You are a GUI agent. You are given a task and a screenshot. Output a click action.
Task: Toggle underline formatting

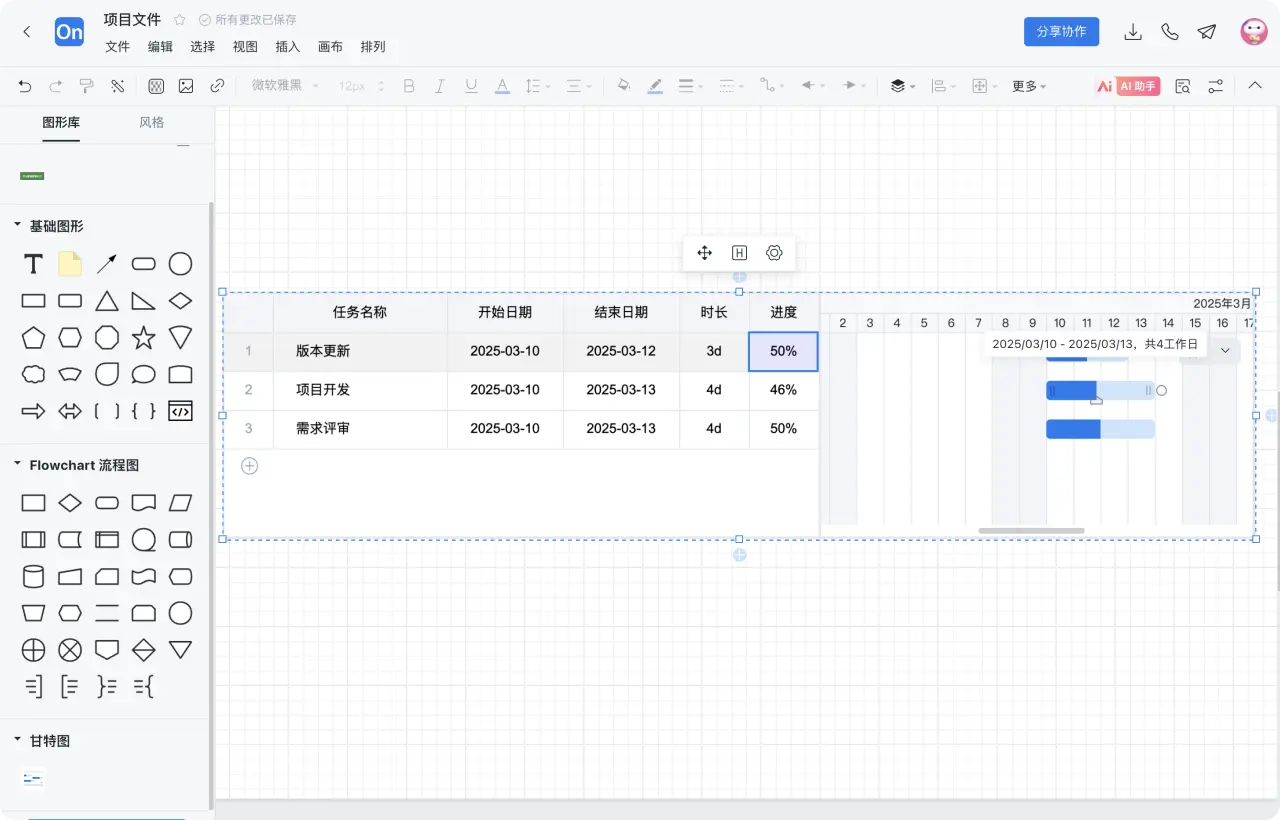click(471, 86)
